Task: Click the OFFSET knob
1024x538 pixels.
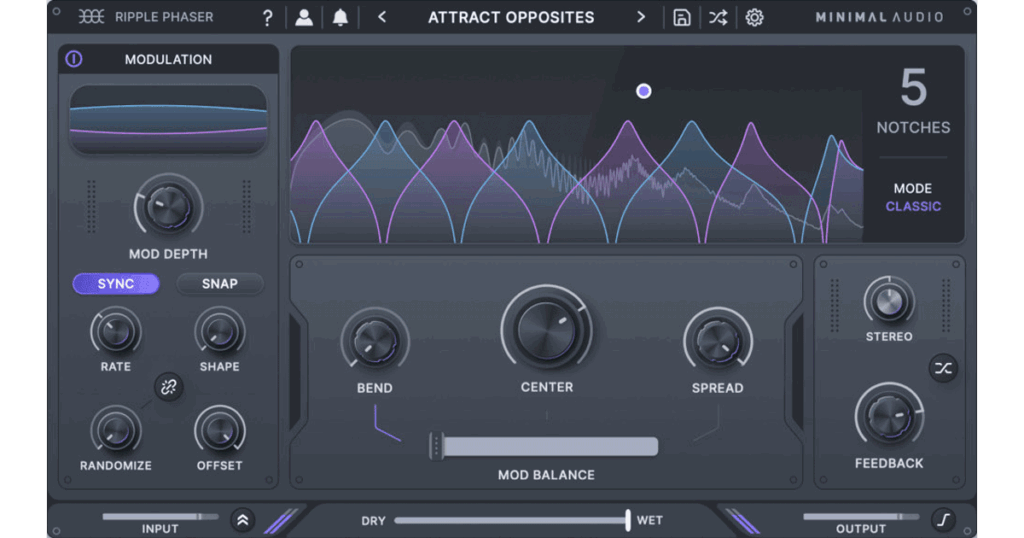Action: click(219, 430)
